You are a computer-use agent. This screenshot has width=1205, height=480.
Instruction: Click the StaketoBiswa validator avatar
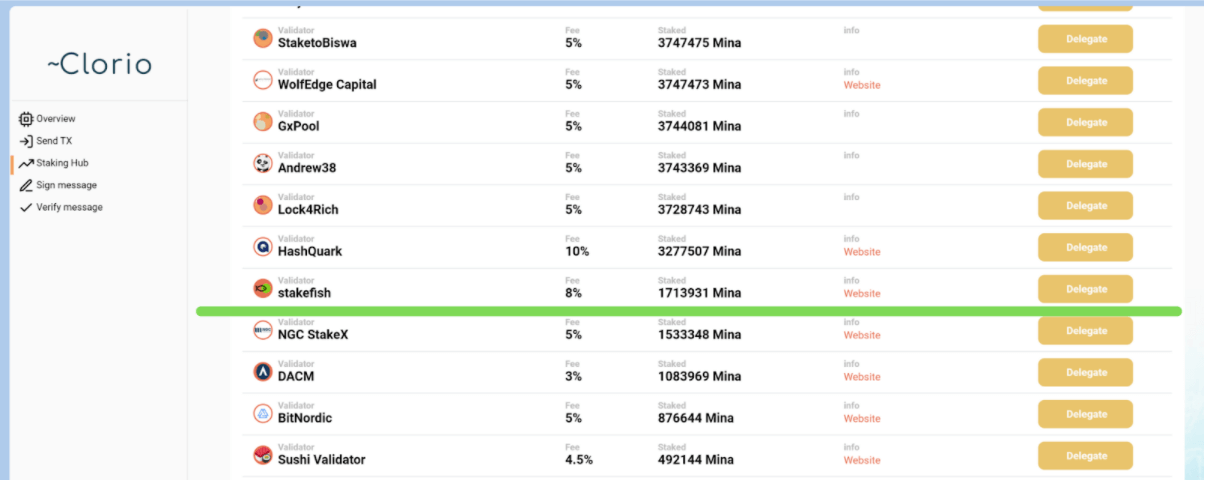(x=263, y=38)
